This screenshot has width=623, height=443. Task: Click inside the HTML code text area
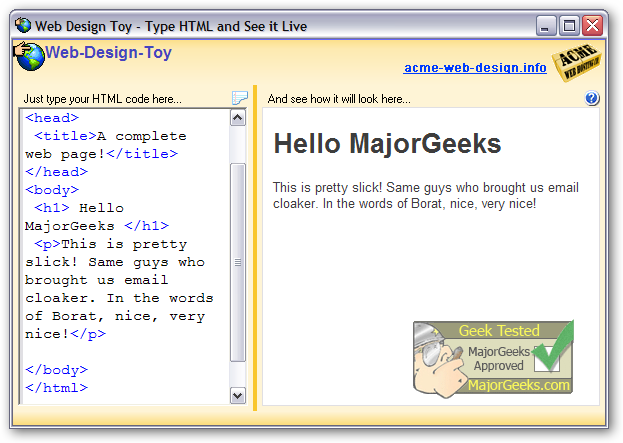coord(125,256)
